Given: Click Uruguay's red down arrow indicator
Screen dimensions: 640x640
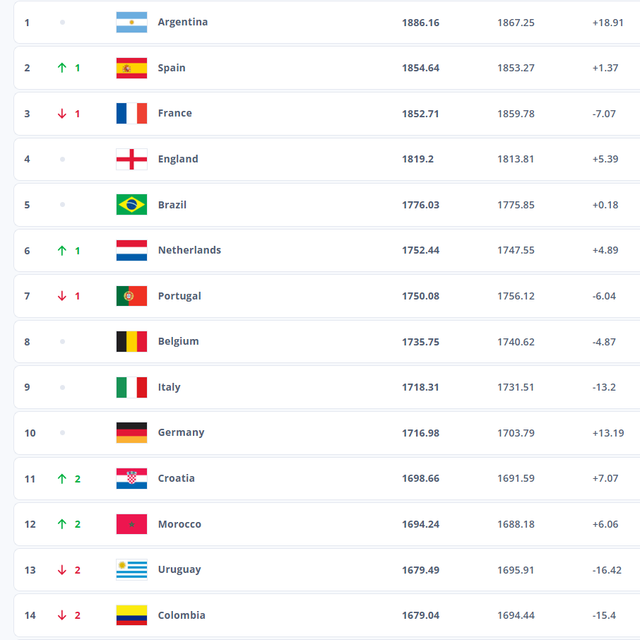Looking at the screenshot, I should coord(62,570).
